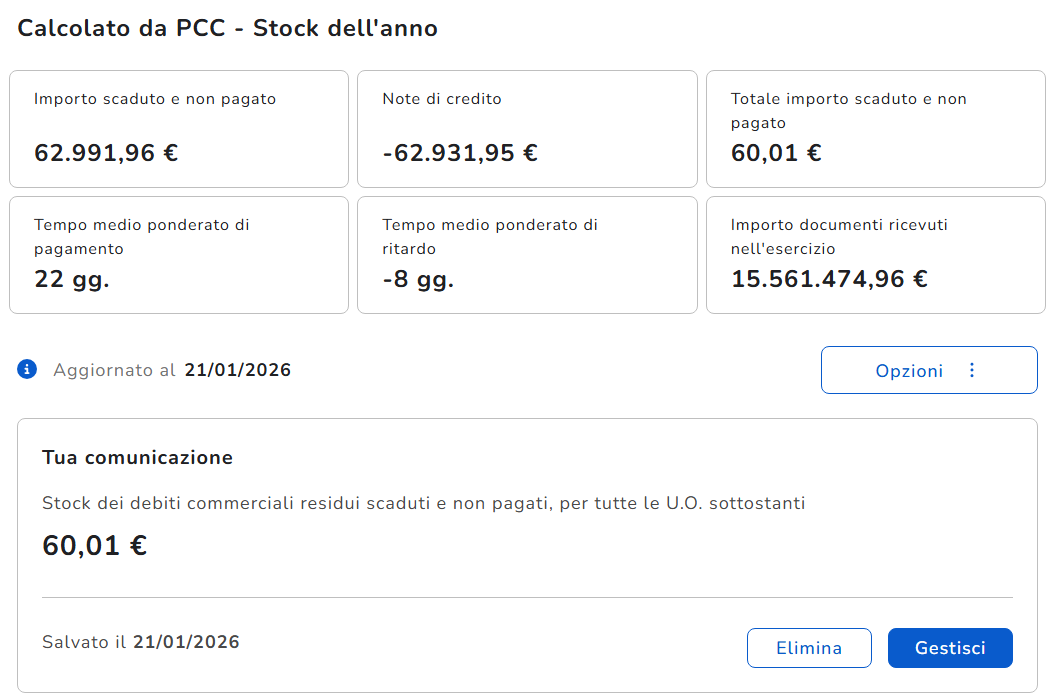Image resolution: width=1053 pixels, height=695 pixels.
Task: Select the Tua comunicazione heading
Action: tap(137, 458)
